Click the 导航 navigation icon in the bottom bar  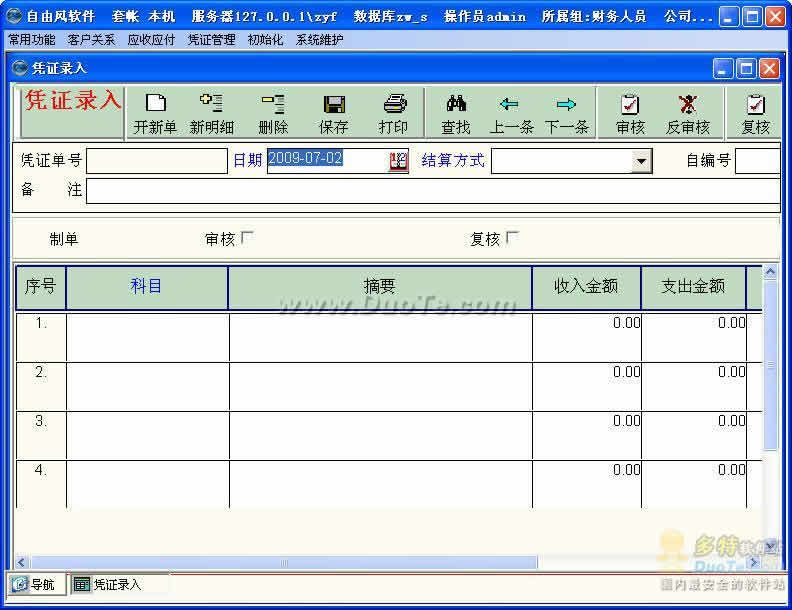click(x=20, y=584)
